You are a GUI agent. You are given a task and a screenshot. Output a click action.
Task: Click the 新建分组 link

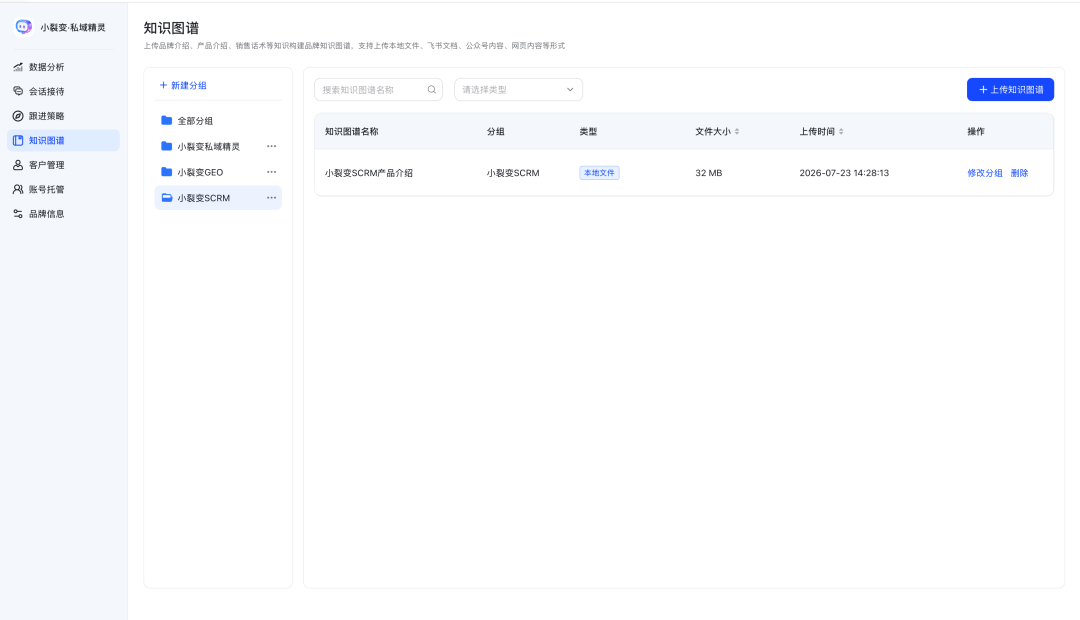point(183,85)
